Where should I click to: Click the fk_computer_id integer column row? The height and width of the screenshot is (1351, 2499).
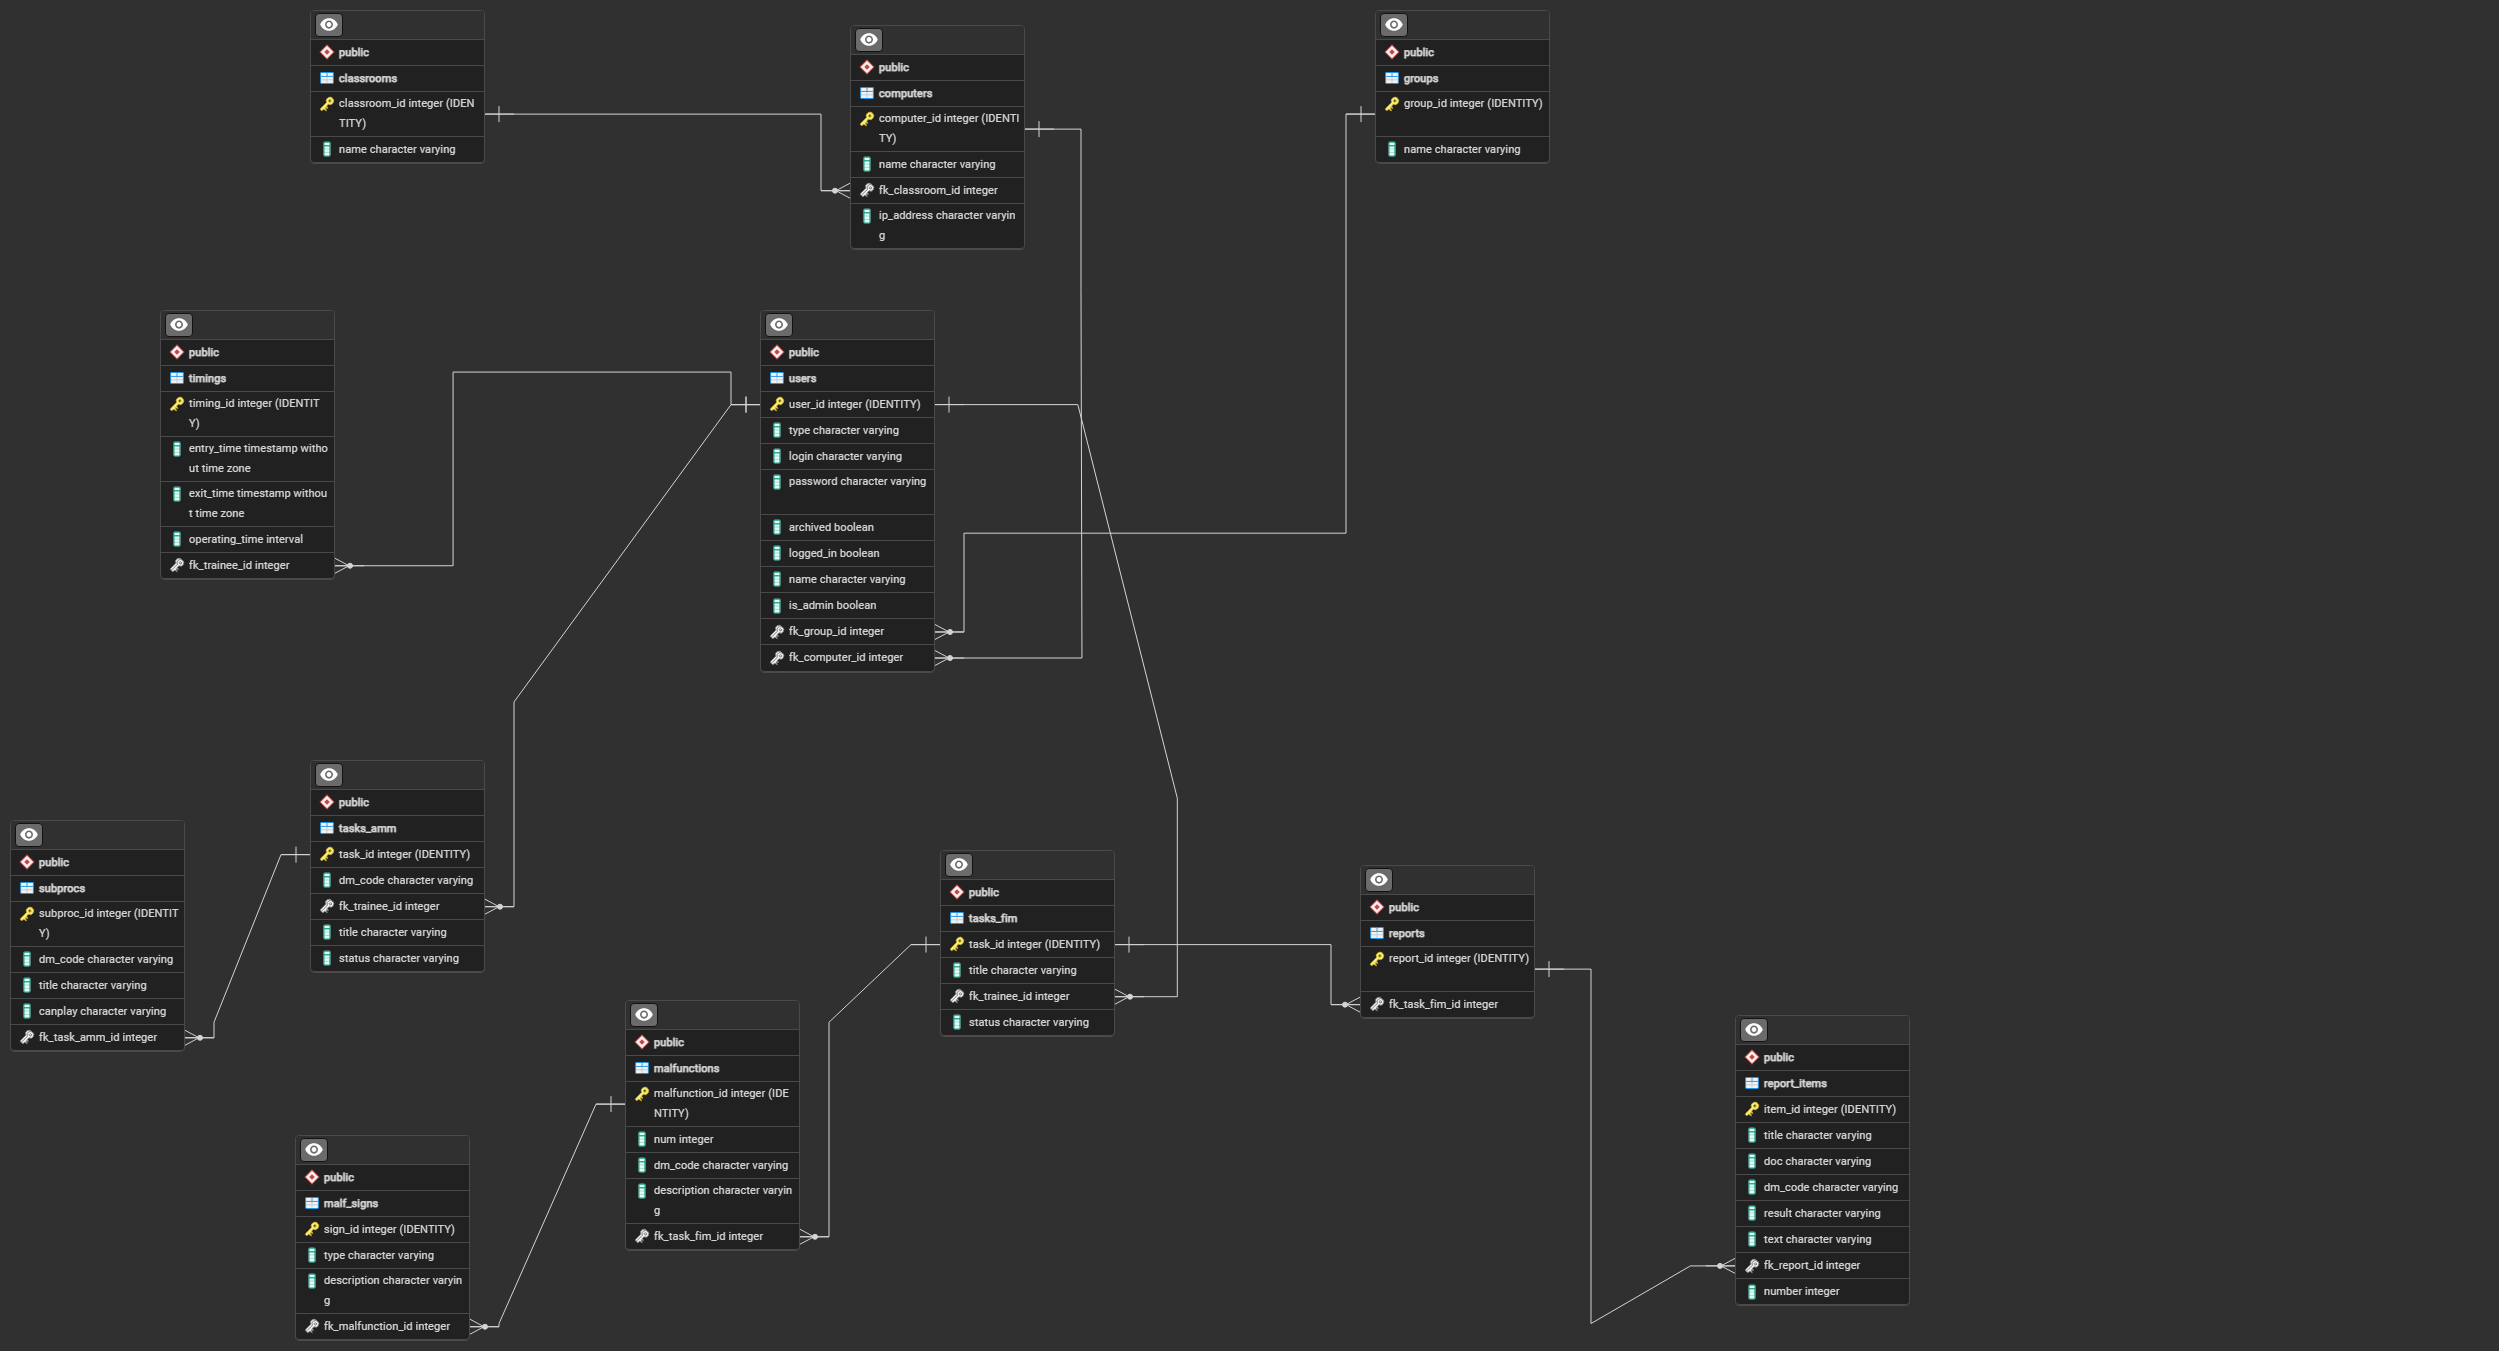click(845, 658)
